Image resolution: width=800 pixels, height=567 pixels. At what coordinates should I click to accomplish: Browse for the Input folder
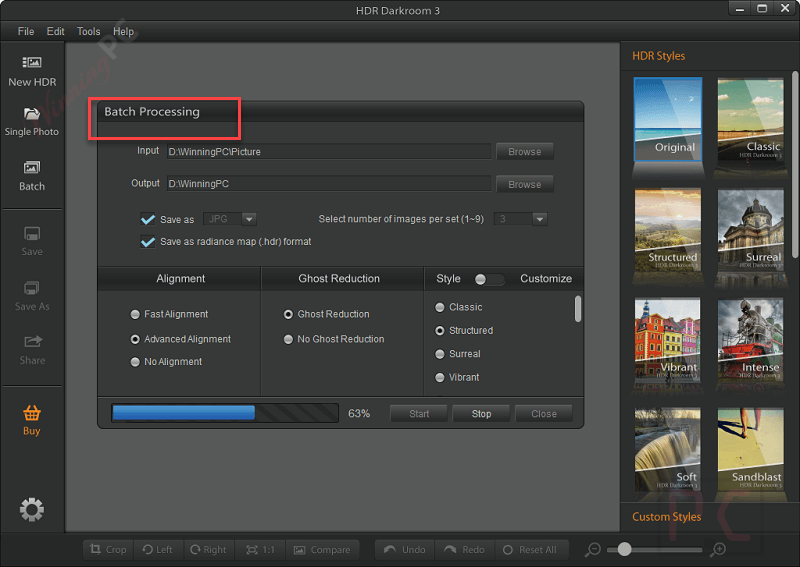[524, 152]
